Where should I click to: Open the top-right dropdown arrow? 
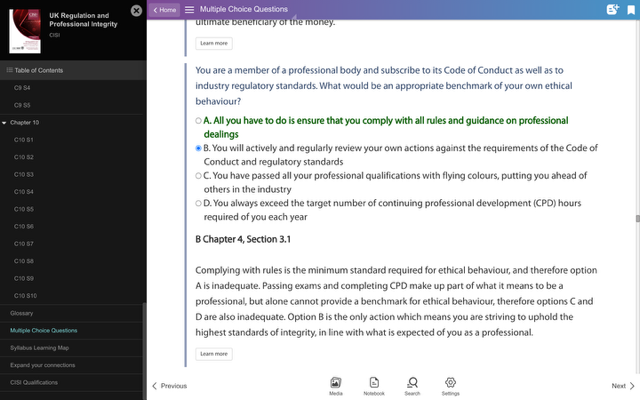tap(629, 9)
